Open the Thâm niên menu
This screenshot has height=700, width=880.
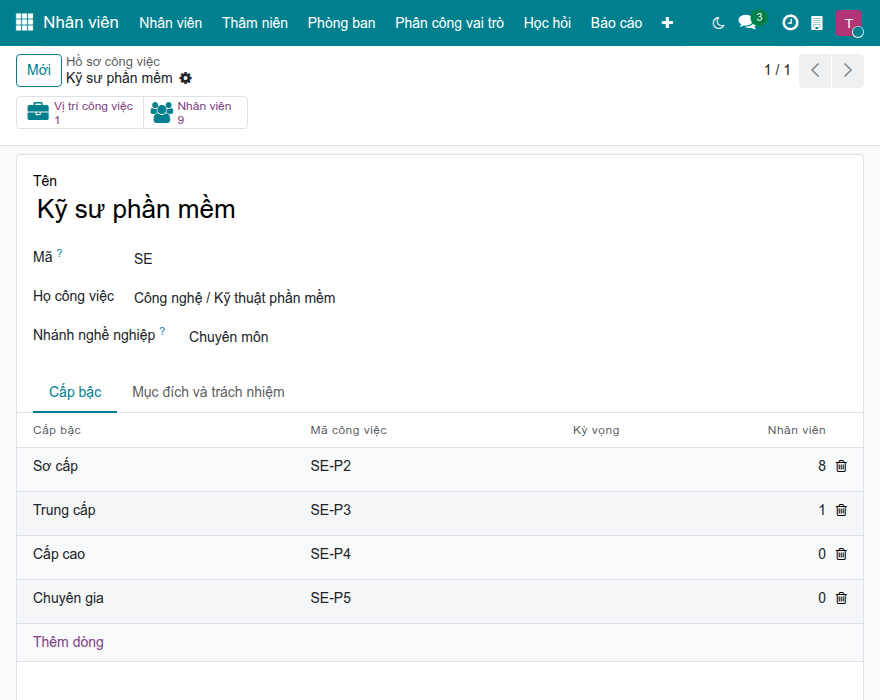255,23
